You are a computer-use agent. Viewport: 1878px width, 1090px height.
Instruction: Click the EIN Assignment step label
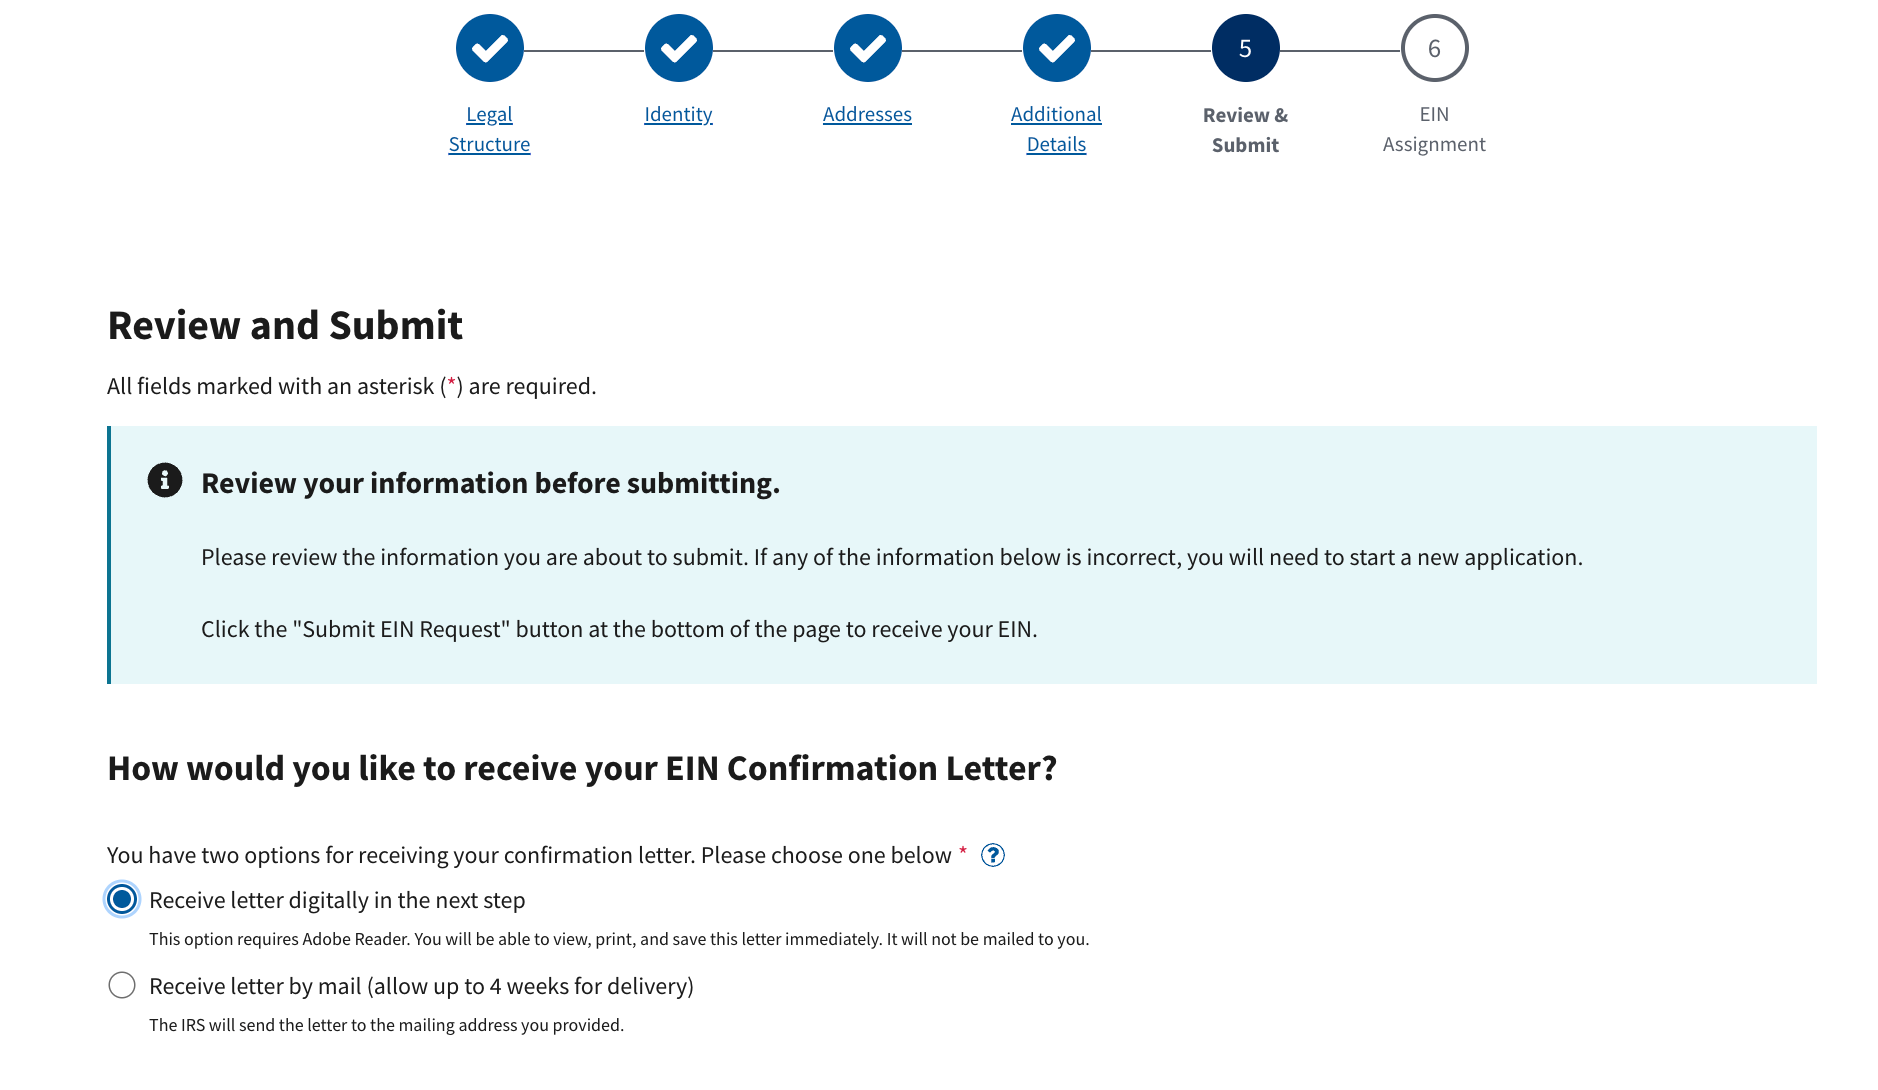pos(1434,129)
